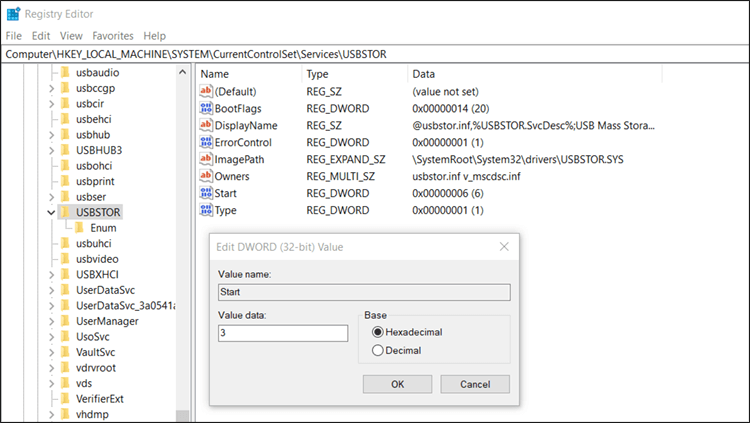Expand the UserManager tree node
The width and height of the screenshot is (750, 423).
(51, 321)
